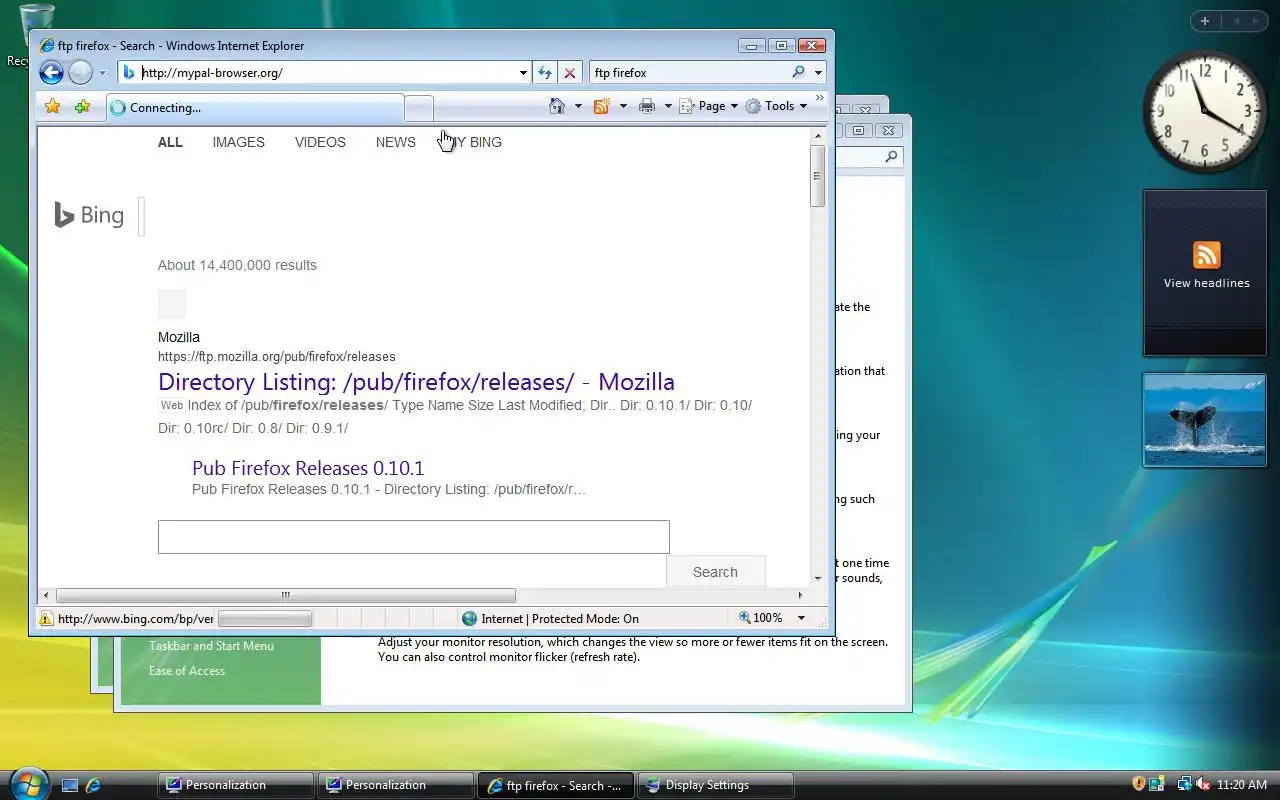This screenshot has width=1280, height=800.
Task: Click 'Ease of Access' in Personalization window
Action: [x=187, y=671]
